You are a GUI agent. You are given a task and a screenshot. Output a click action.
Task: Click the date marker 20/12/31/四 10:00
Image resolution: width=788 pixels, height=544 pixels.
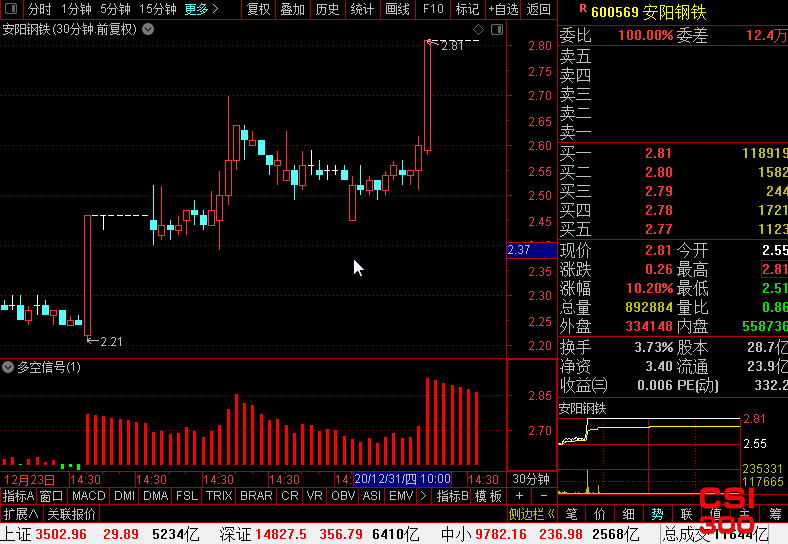click(x=402, y=479)
